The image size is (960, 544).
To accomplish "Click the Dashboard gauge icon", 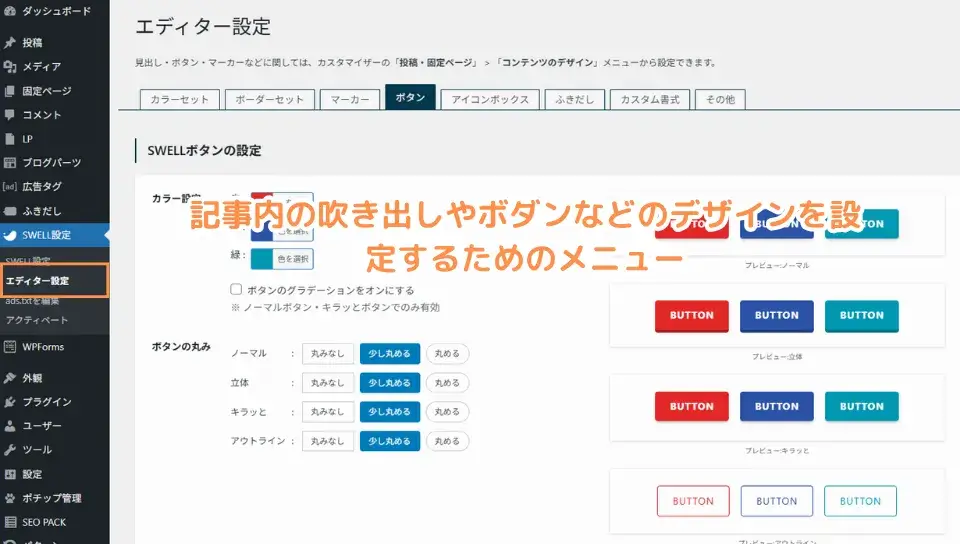I will (10, 10).
